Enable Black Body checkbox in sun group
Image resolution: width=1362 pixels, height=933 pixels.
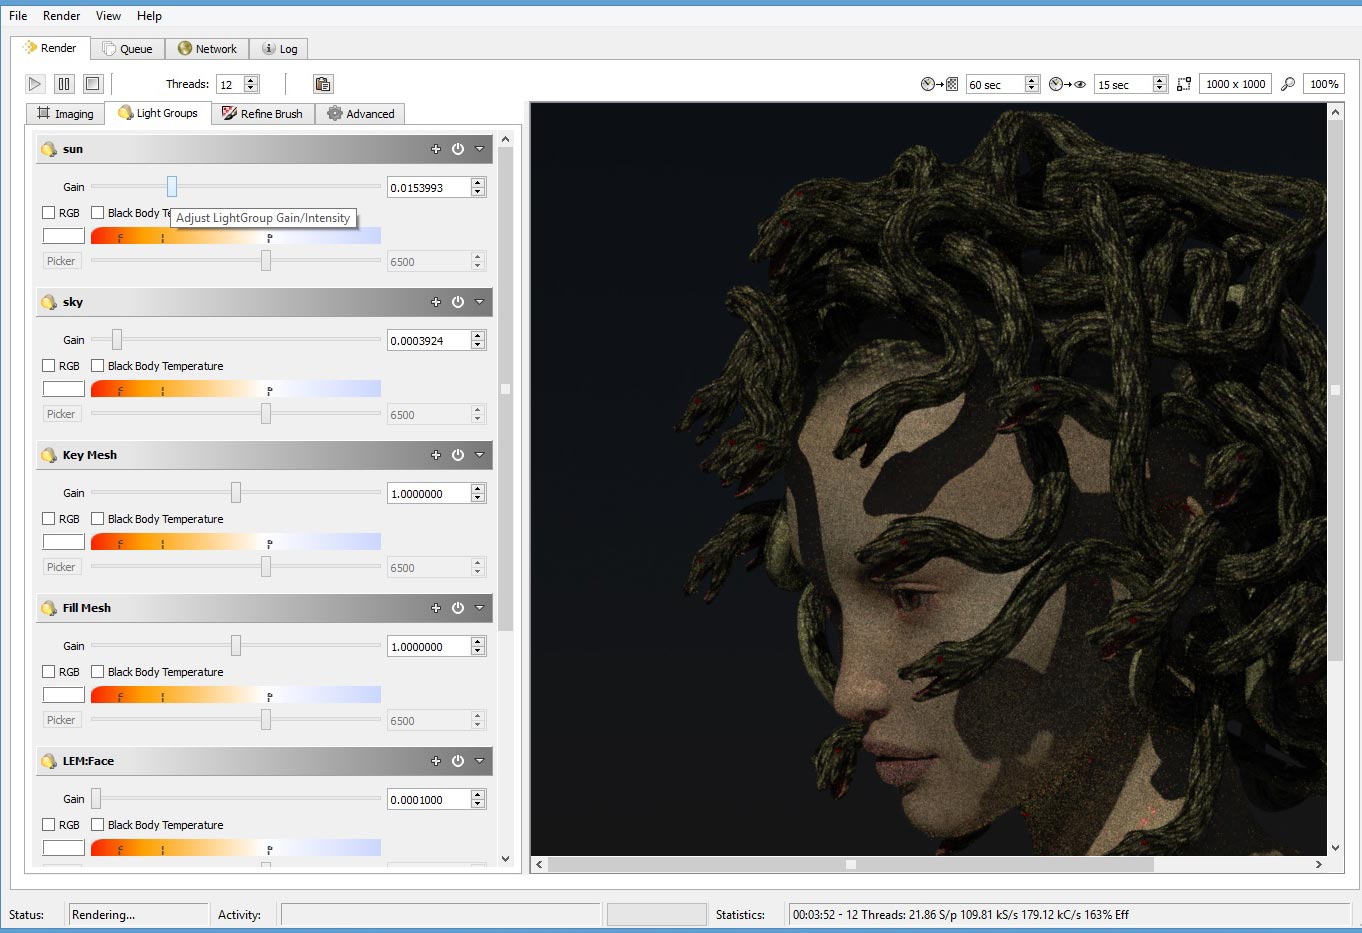pyautogui.click(x=98, y=213)
